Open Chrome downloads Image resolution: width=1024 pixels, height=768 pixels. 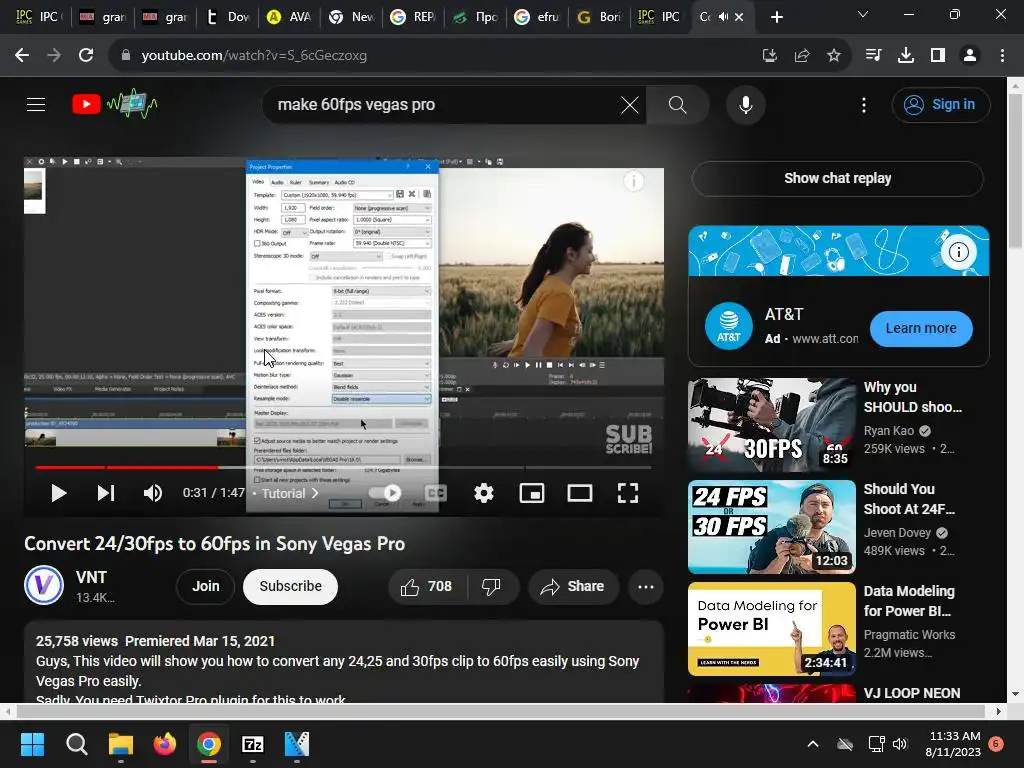(x=905, y=56)
